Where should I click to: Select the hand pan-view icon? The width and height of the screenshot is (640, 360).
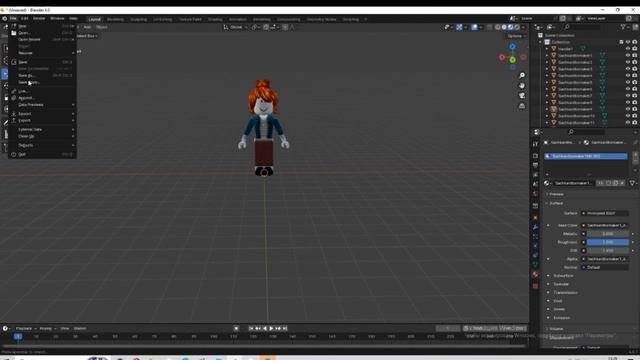(x=522, y=86)
